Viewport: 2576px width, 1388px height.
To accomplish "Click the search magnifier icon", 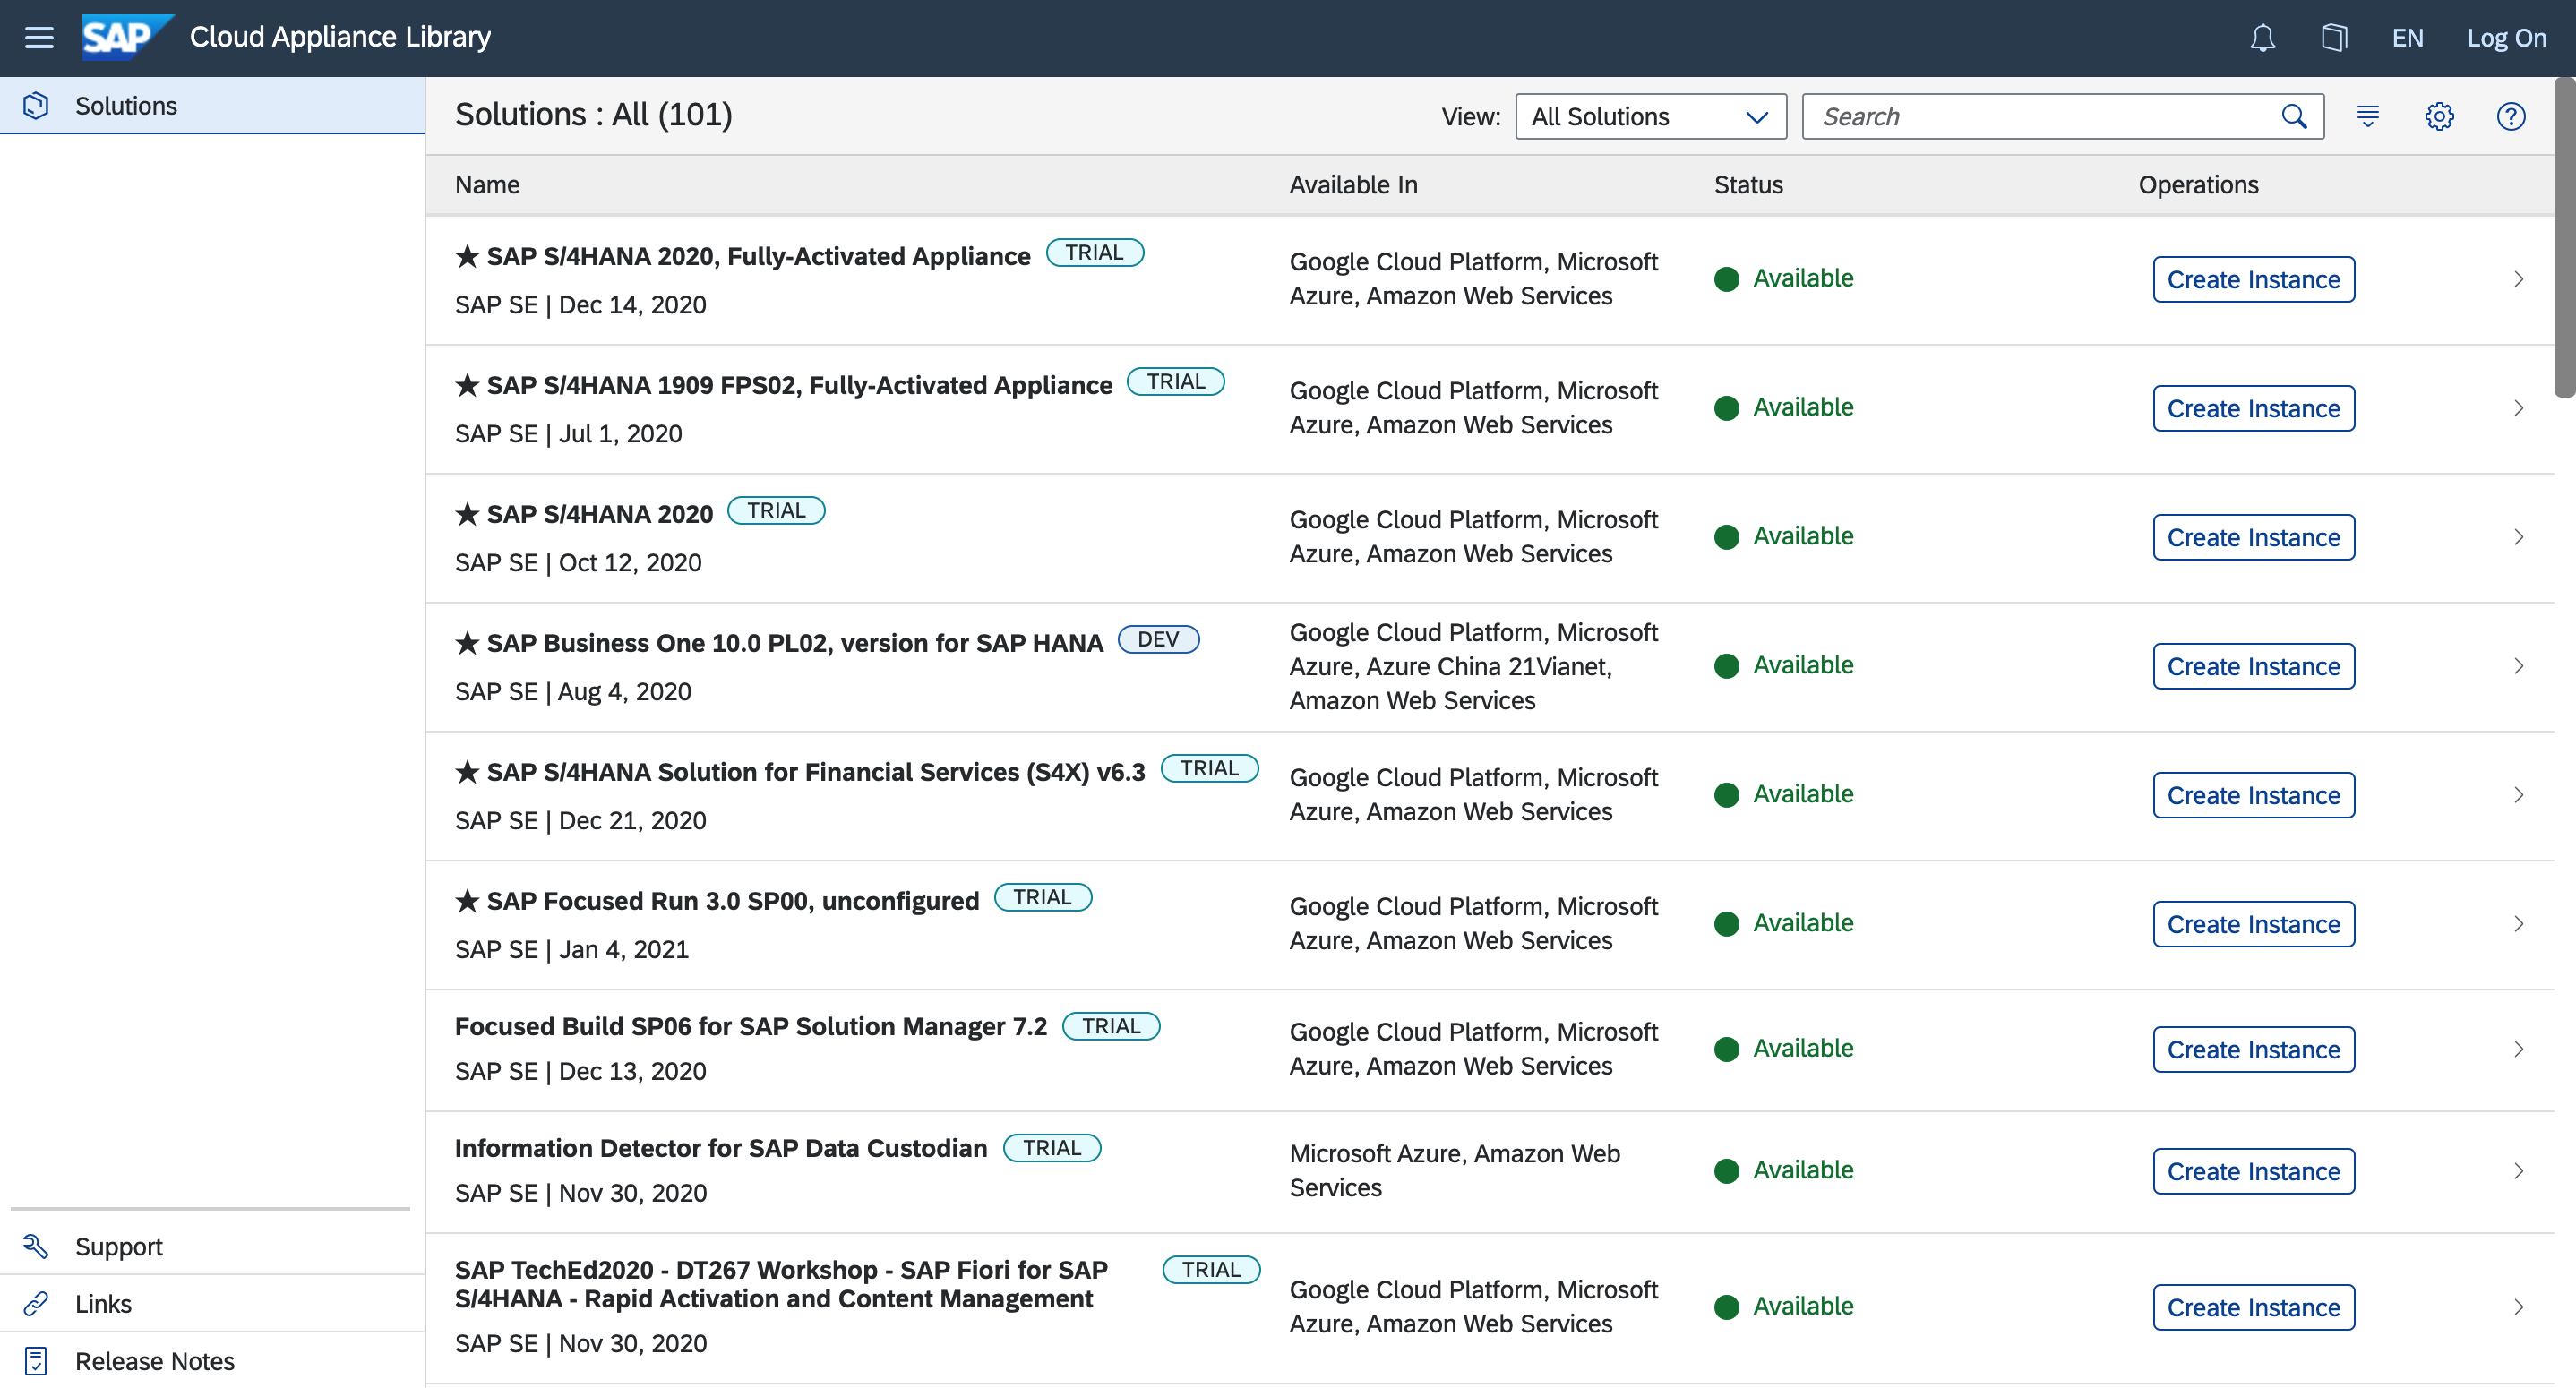I will click(2295, 117).
